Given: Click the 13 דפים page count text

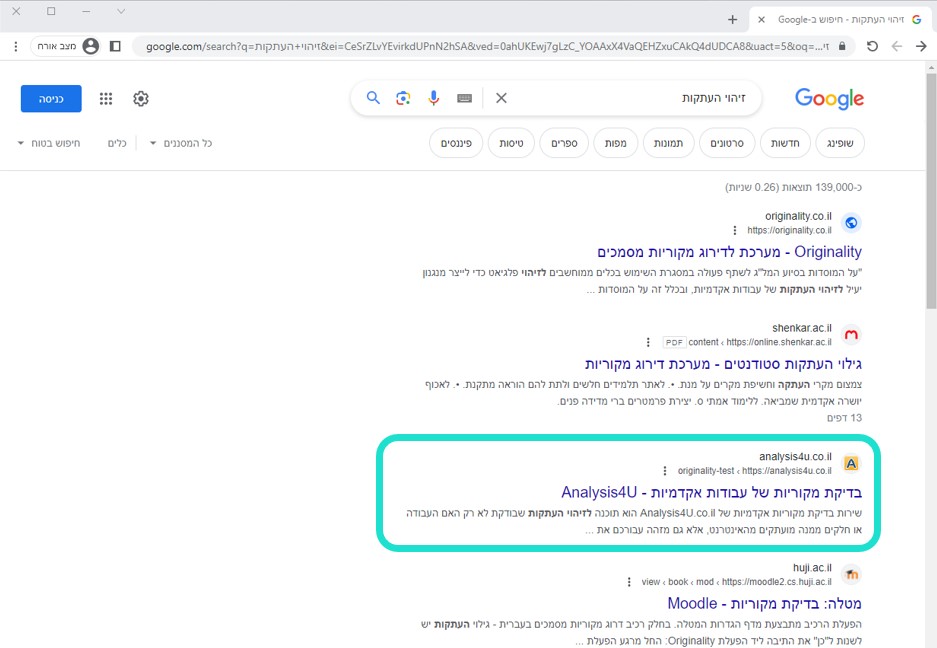Looking at the screenshot, I should [x=844, y=417].
